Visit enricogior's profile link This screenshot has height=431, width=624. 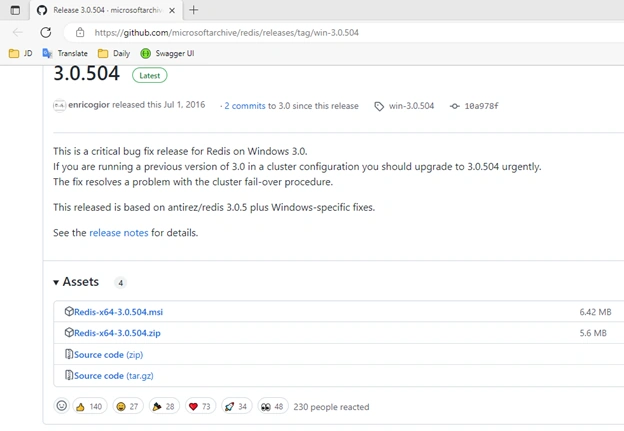89,105
